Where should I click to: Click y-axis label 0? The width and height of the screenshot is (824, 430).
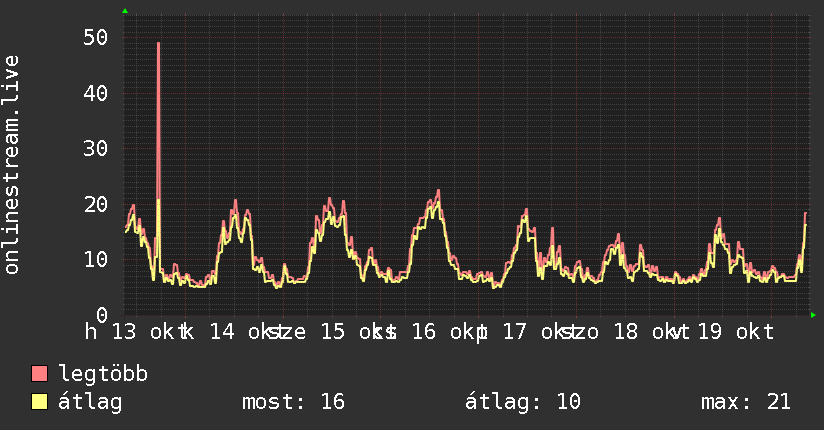pos(102,315)
